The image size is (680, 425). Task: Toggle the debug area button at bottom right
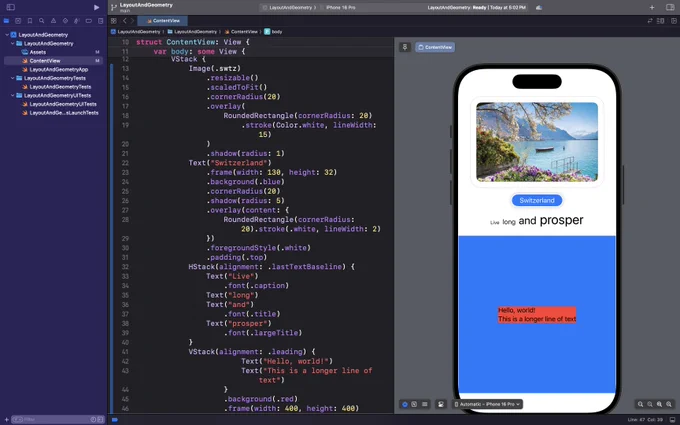(x=673, y=419)
